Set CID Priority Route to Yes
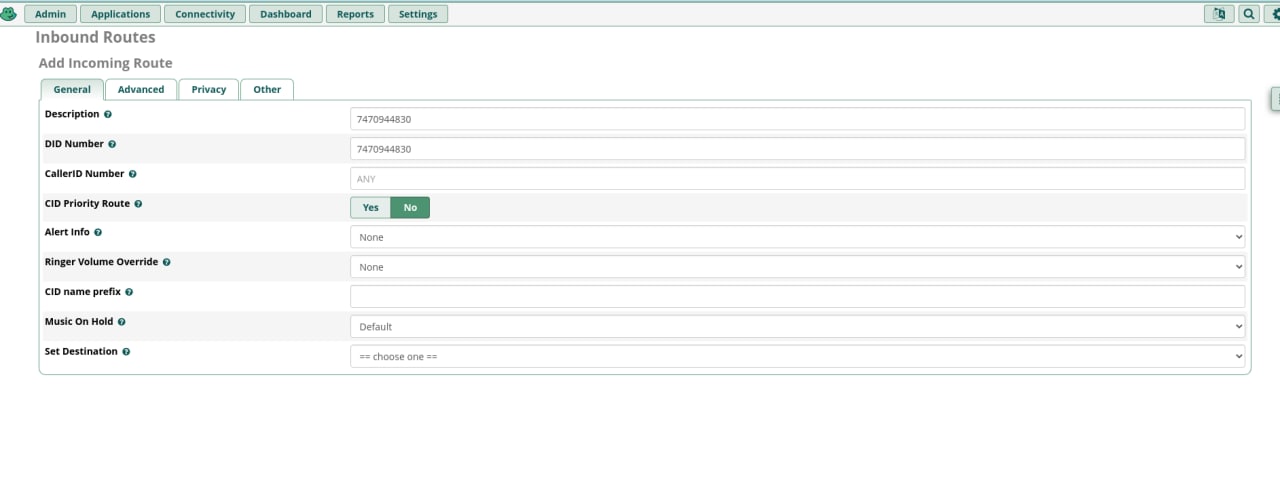 click(x=370, y=208)
